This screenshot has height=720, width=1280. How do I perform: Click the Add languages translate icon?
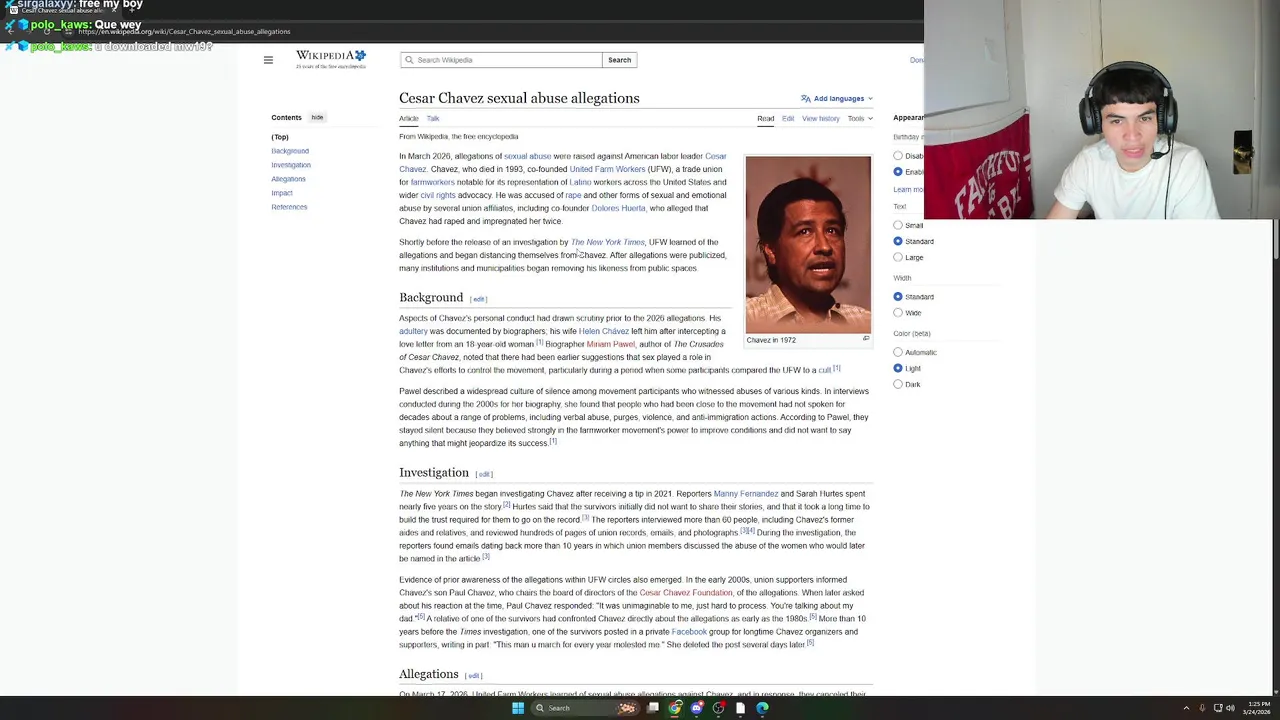click(x=805, y=99)
